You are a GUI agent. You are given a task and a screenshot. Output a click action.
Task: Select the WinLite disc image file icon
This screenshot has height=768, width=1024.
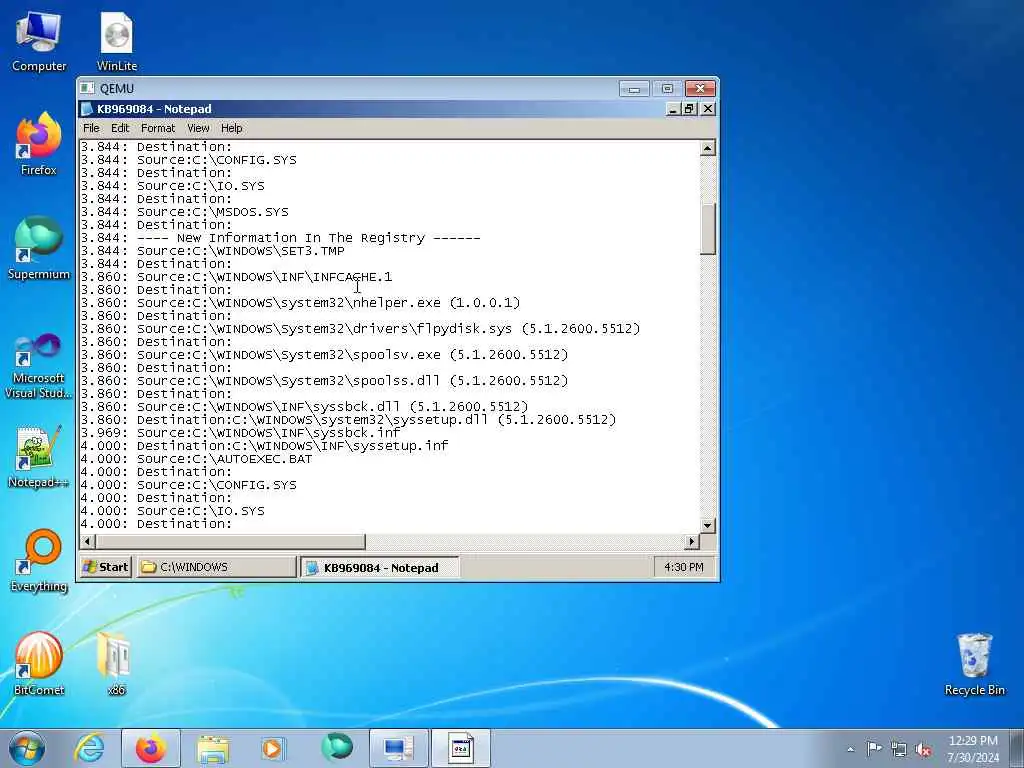click(x=117, y=42)
